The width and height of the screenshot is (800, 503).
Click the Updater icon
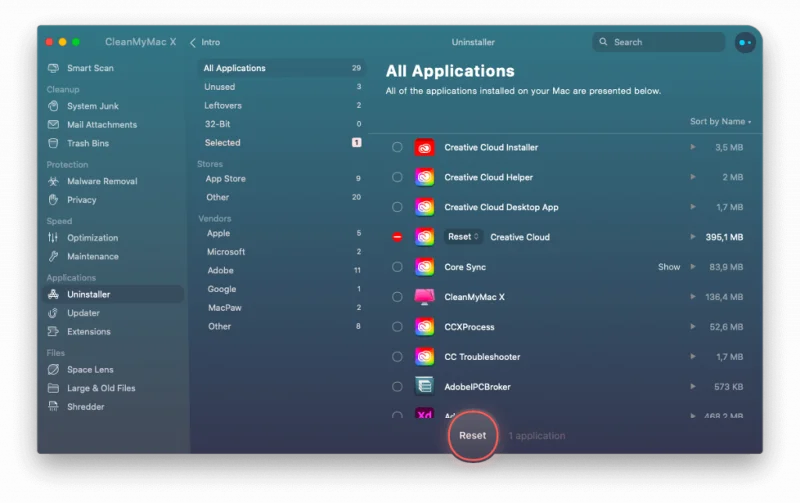(53, 313)
